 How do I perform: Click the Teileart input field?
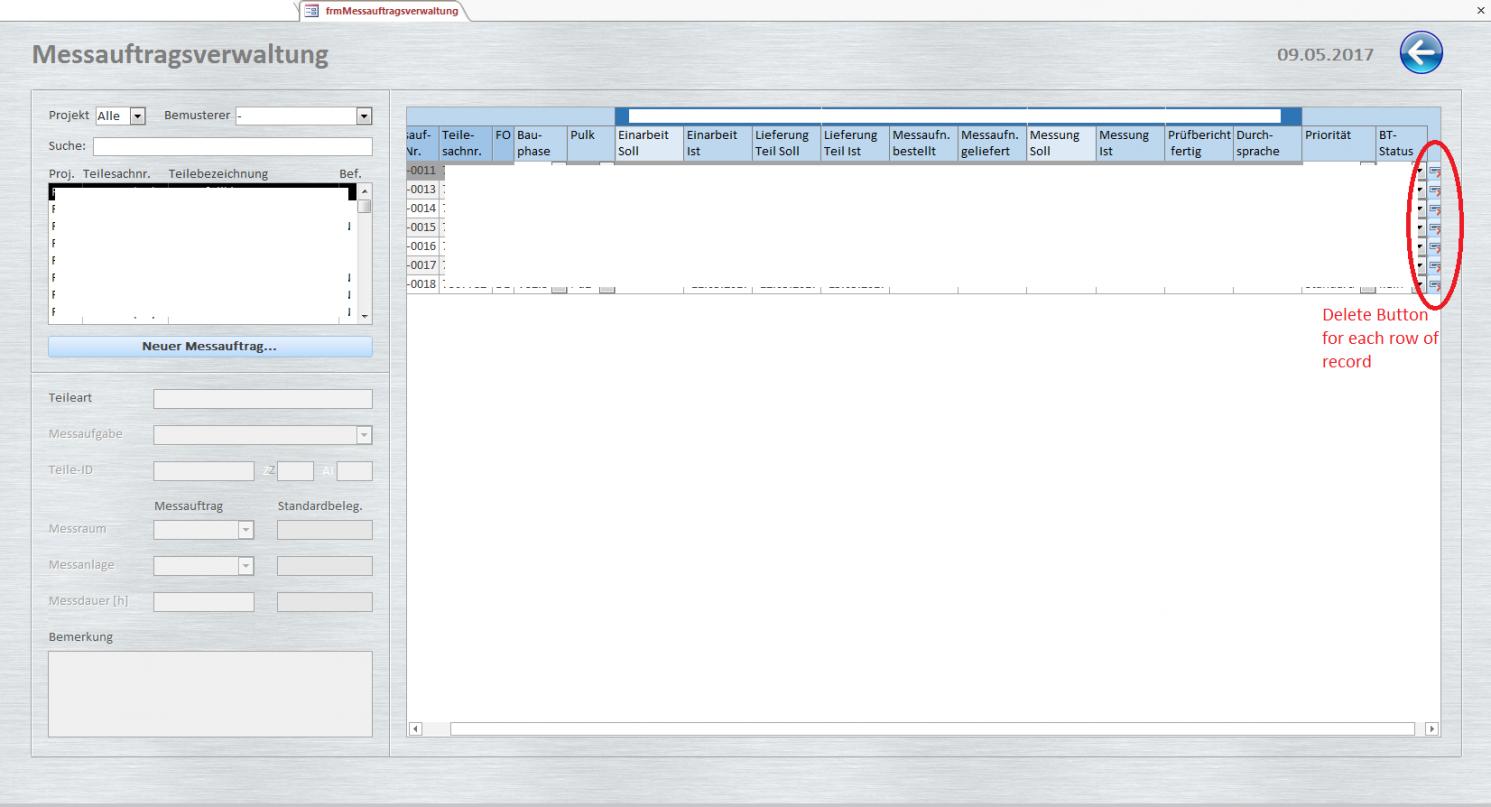(262, 399)
